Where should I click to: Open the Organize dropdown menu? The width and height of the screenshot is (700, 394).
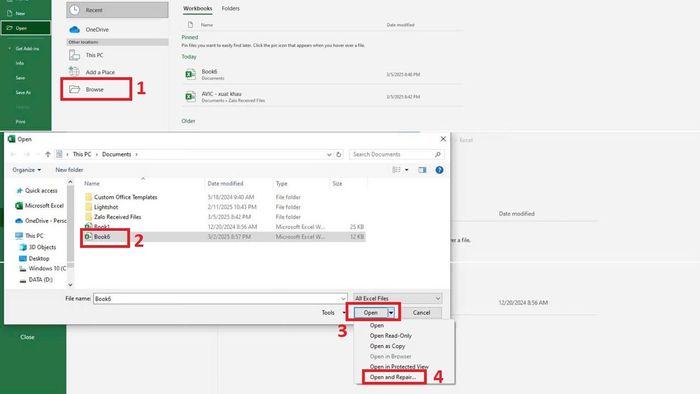pyautogui.click(x=26, y=170)
